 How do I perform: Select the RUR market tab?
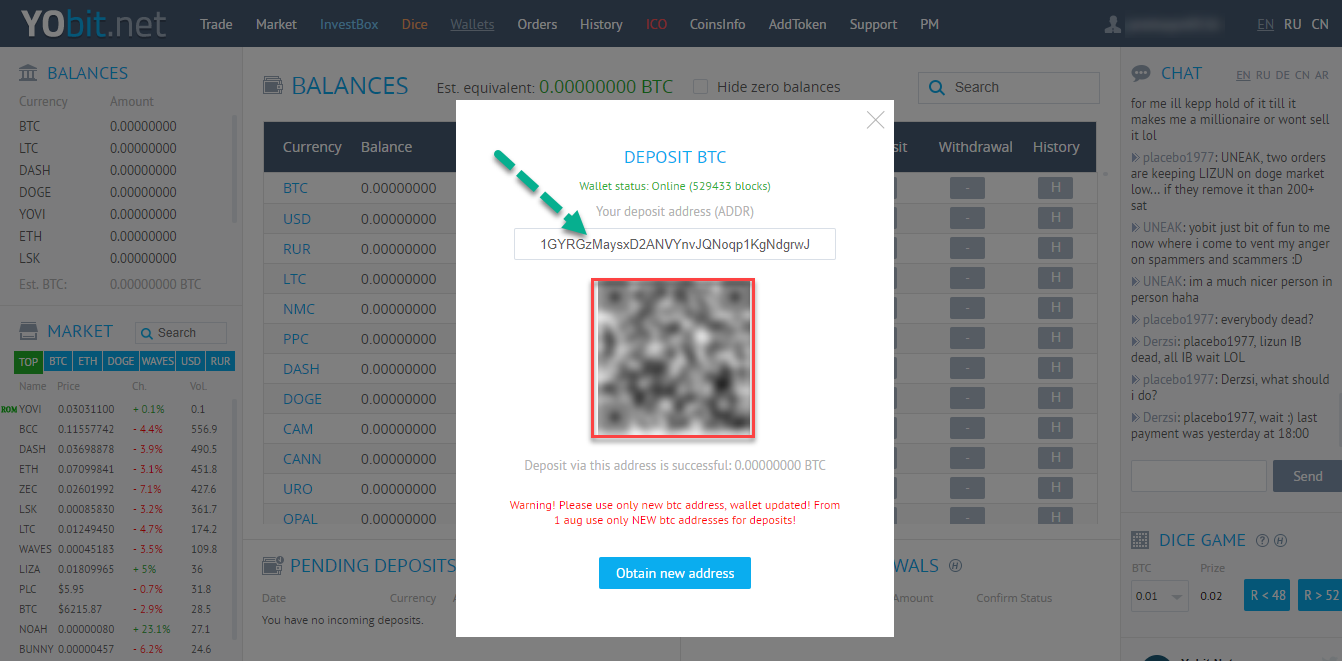coord(220,361)
